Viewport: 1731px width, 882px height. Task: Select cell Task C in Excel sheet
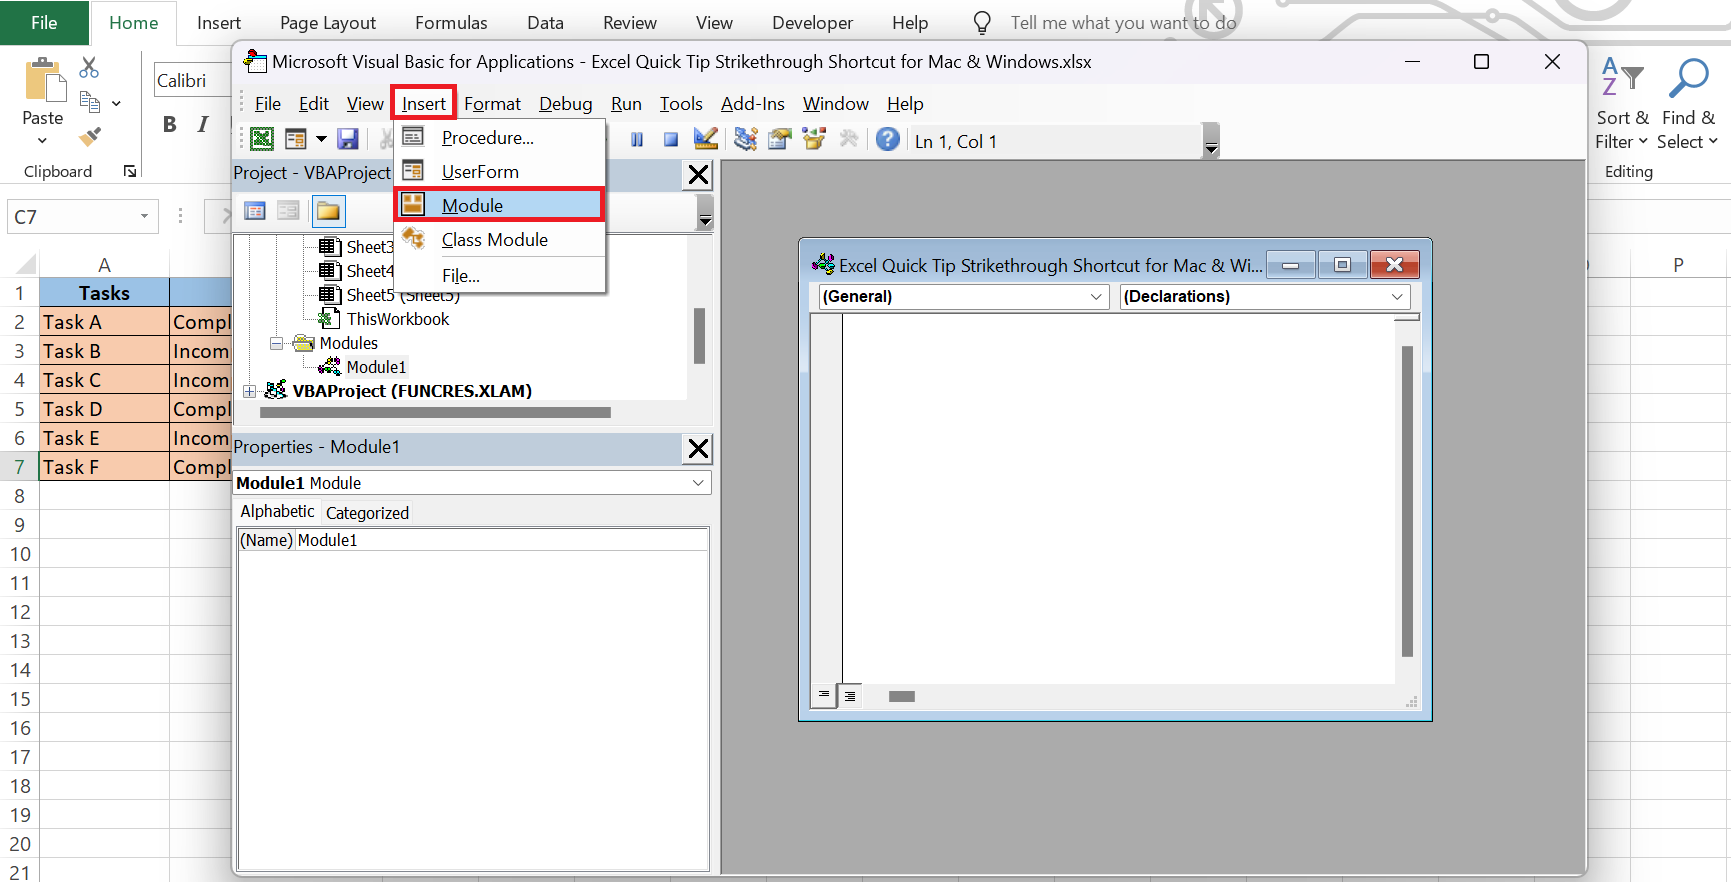[x=104, y=380]
